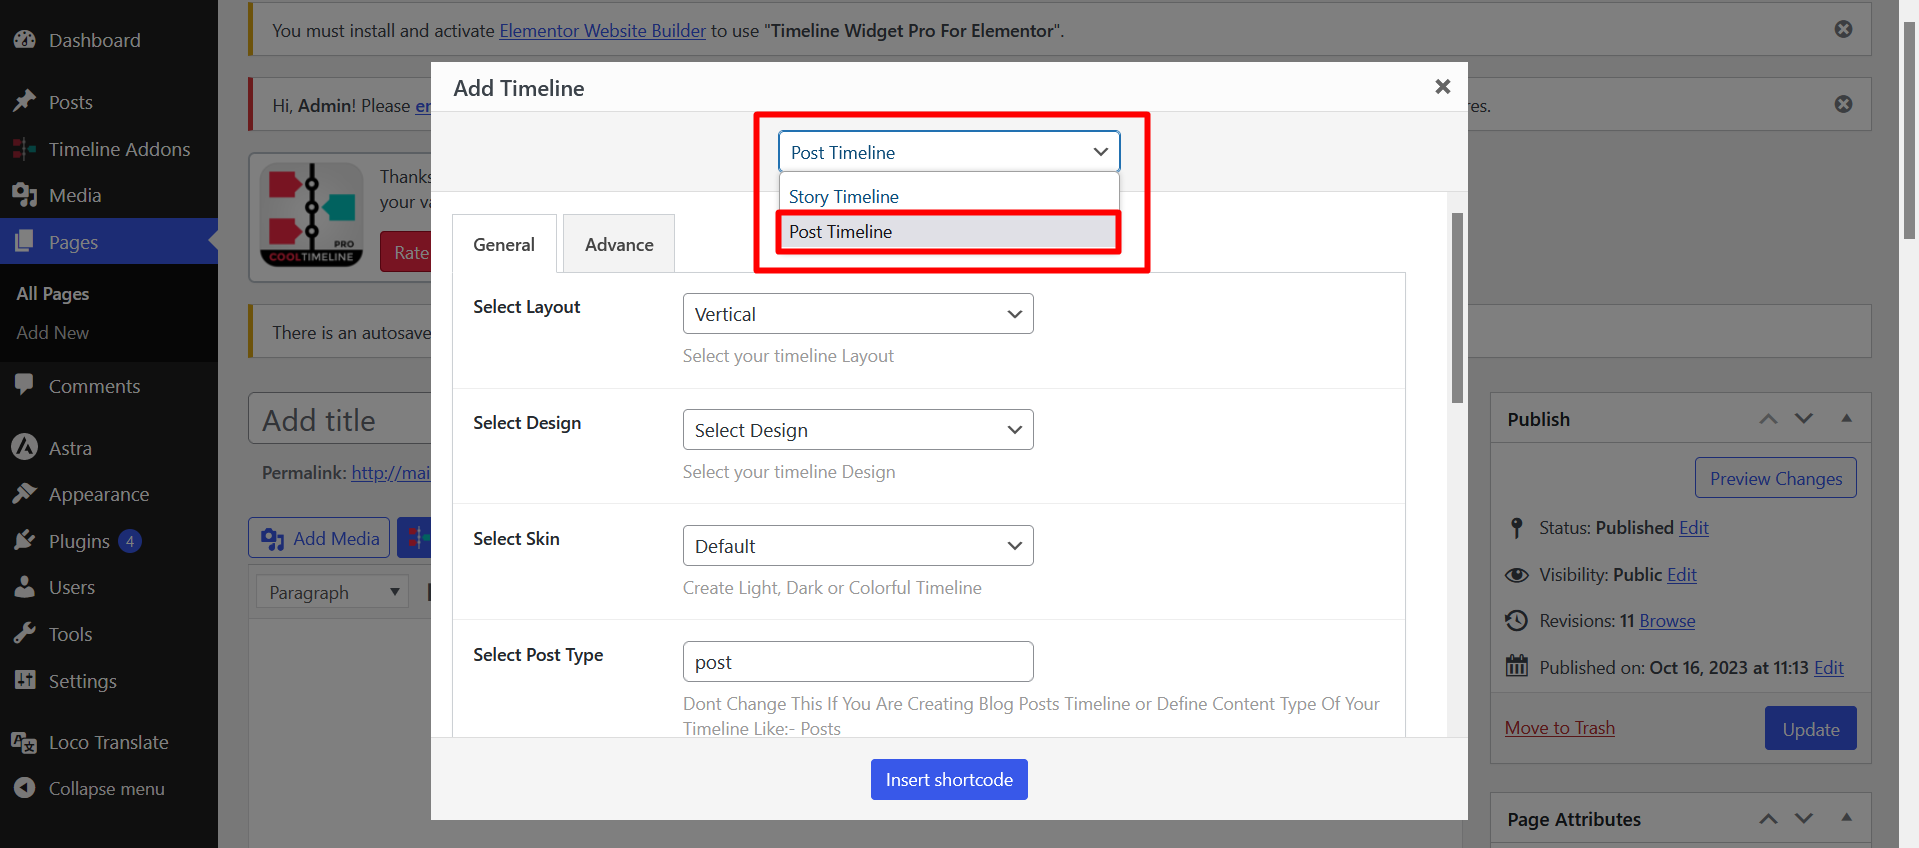Click the Select Post Type field
Screen dimensions: 1919x848
(x=857, y=662)
